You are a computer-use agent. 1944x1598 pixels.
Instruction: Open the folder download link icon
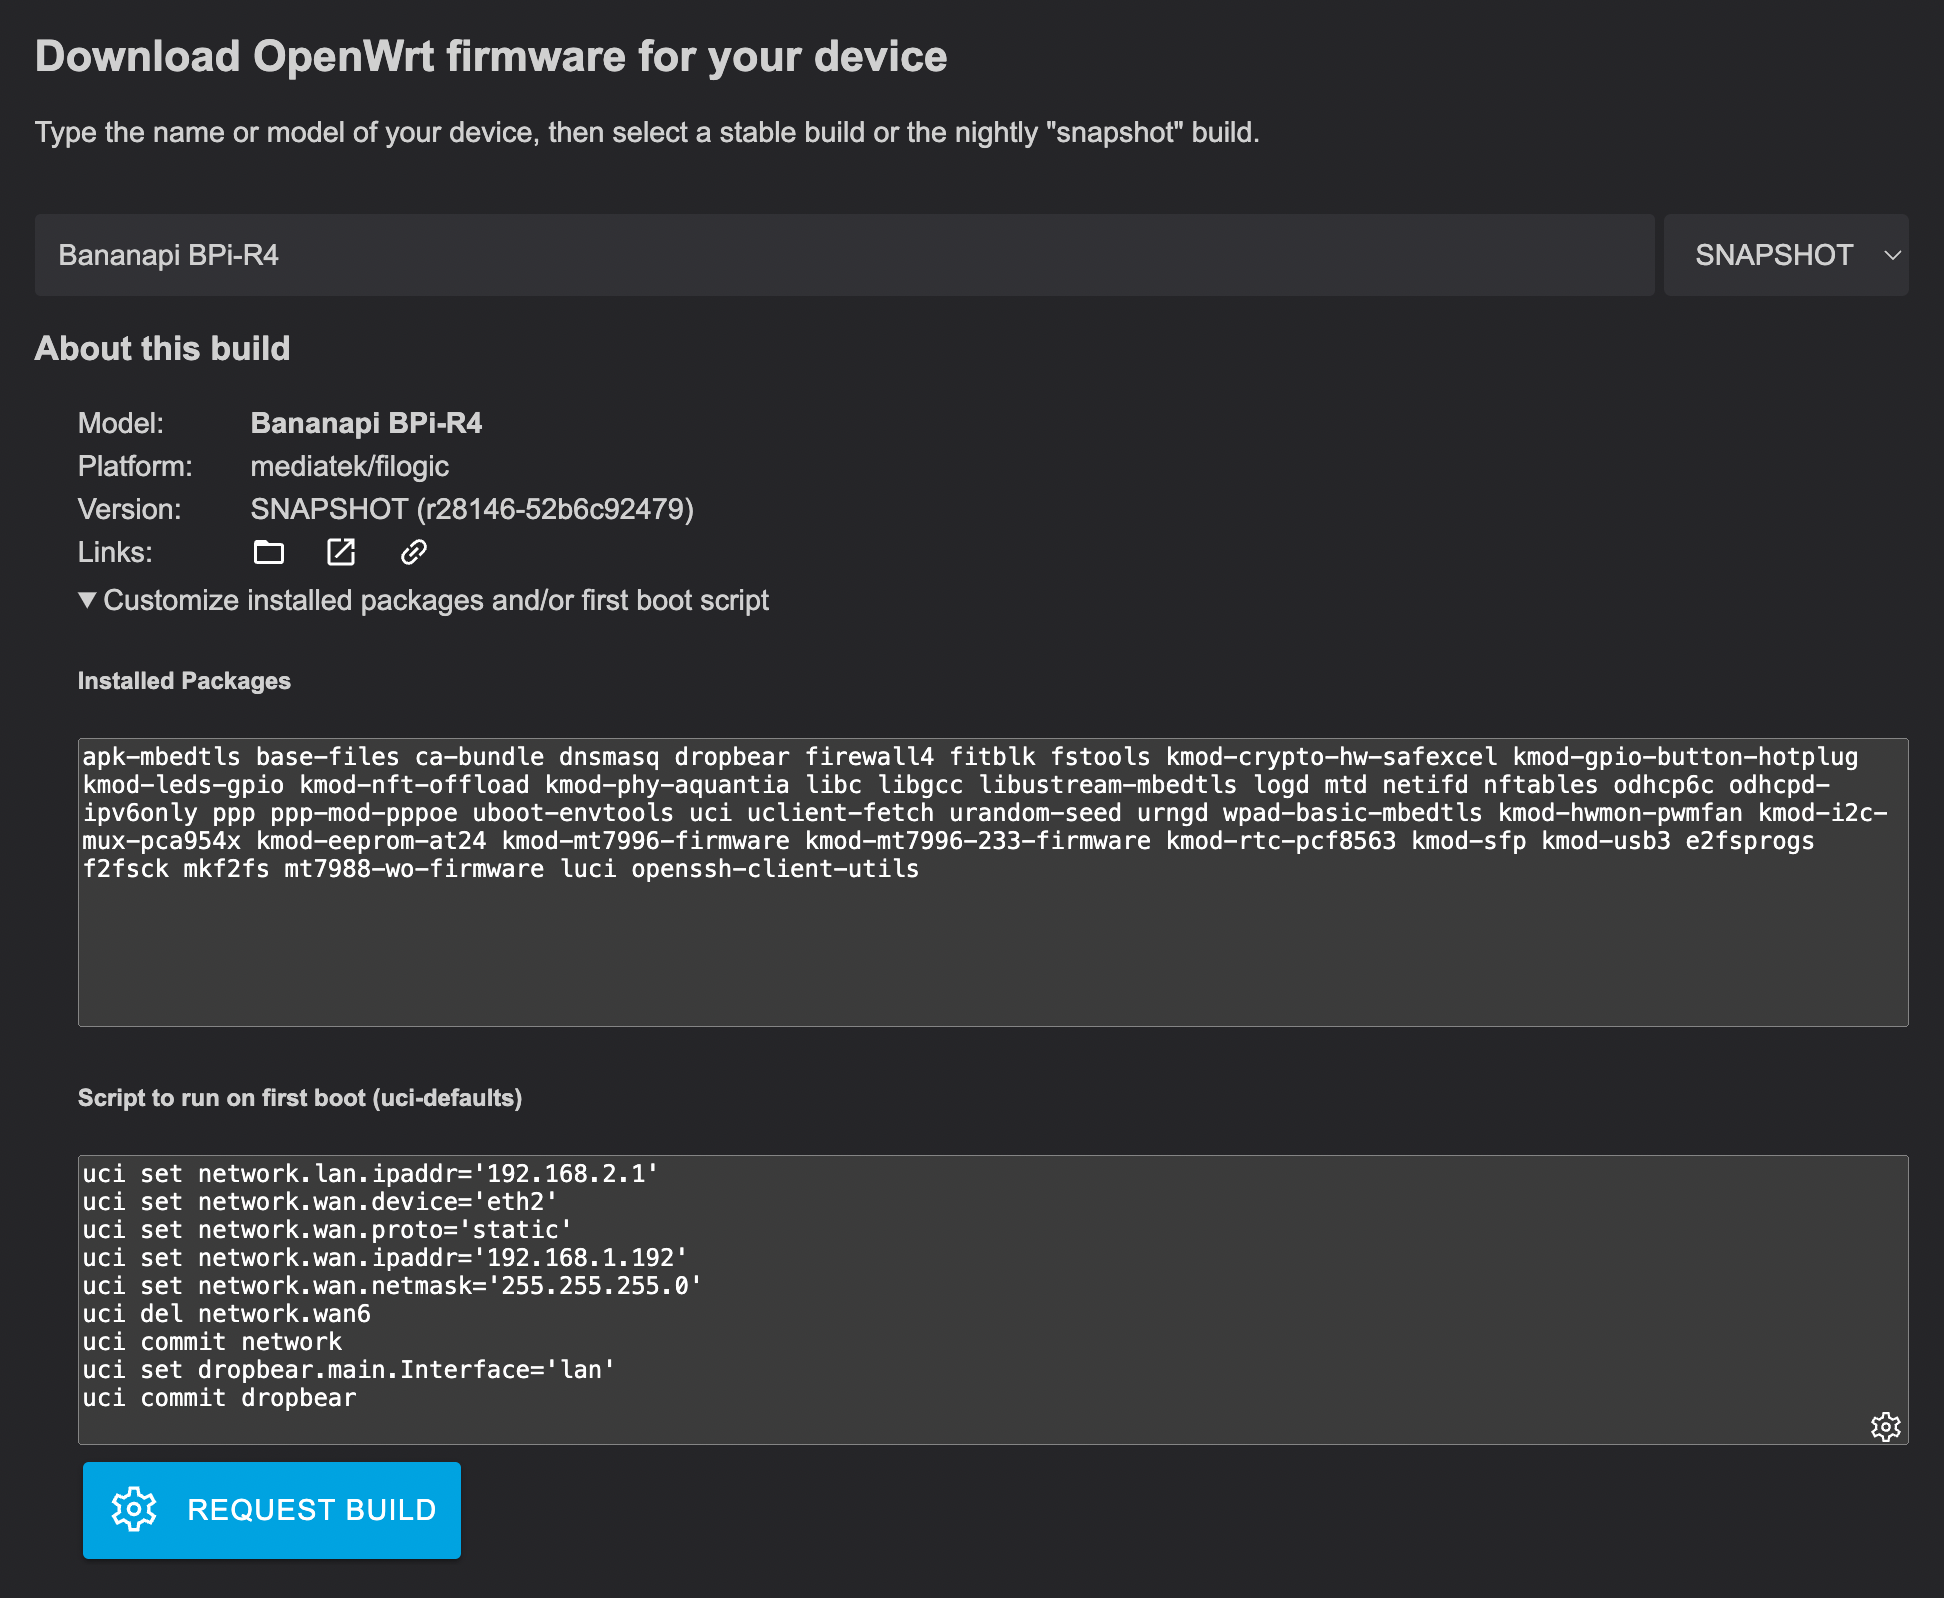pos(268,552)
